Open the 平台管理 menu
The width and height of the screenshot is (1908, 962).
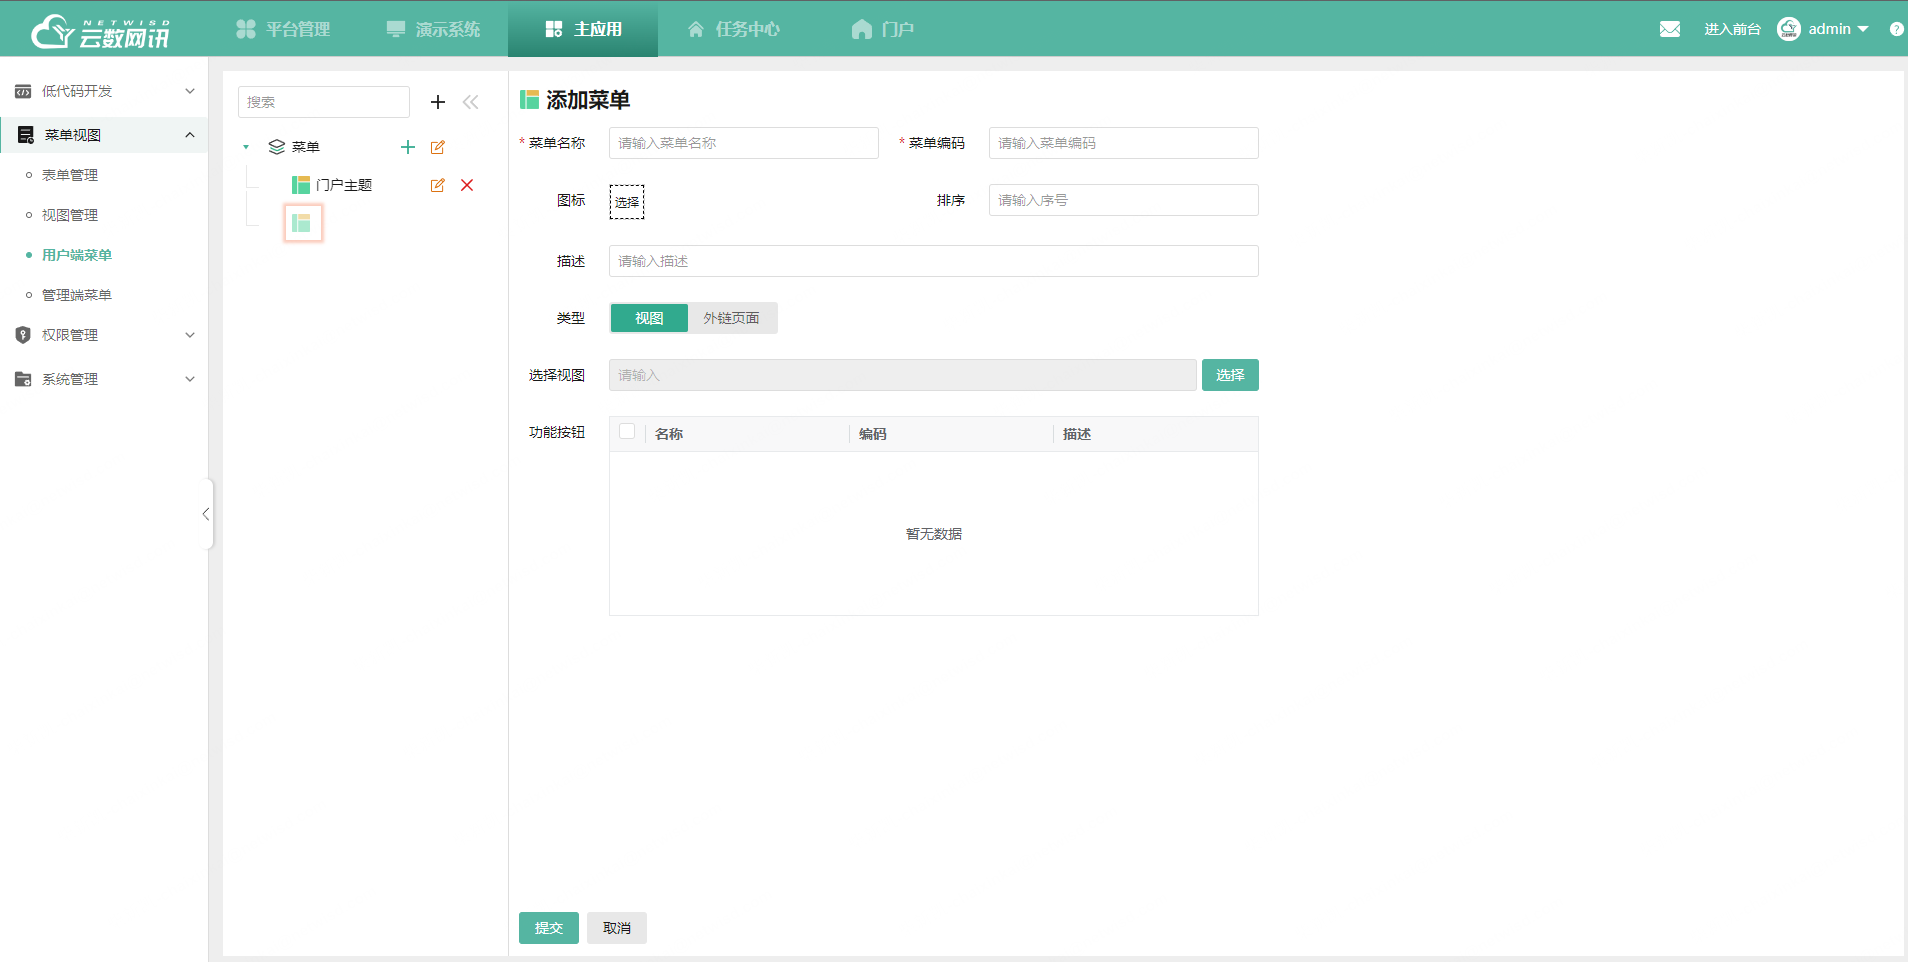tap(284, 28)
